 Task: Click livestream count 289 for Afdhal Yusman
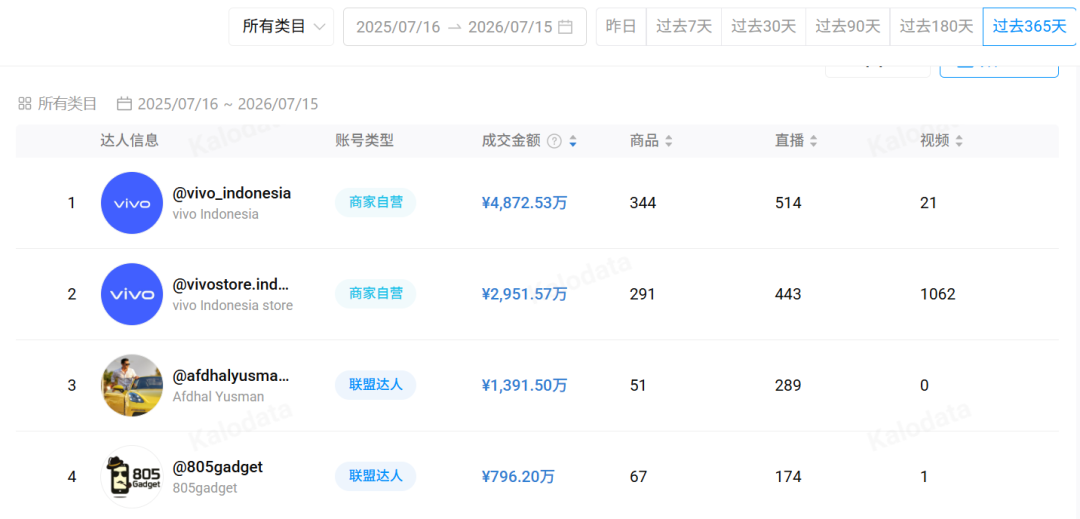click(x=788, y=385)
